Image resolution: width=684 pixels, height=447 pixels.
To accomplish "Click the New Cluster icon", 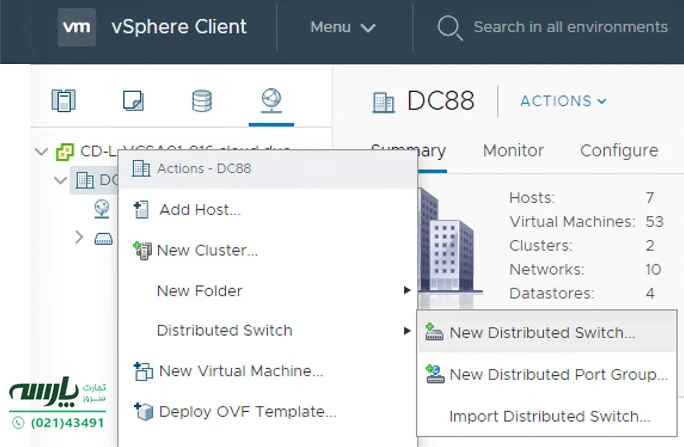I will [142, 250].
